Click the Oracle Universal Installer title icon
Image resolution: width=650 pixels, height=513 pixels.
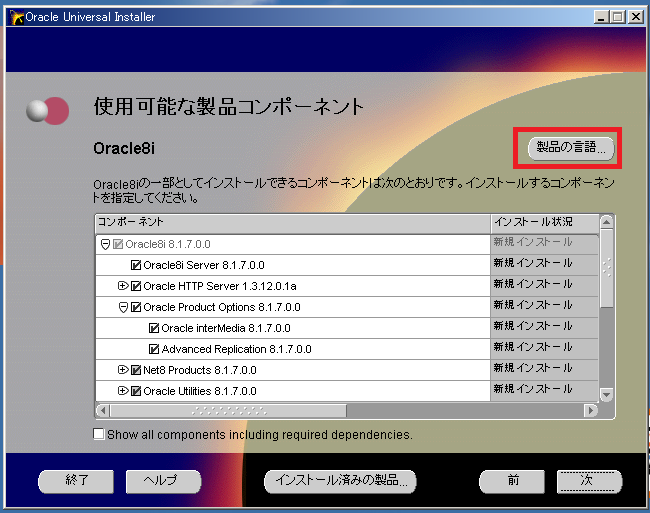pyautogui.click(x=17, y=17)
